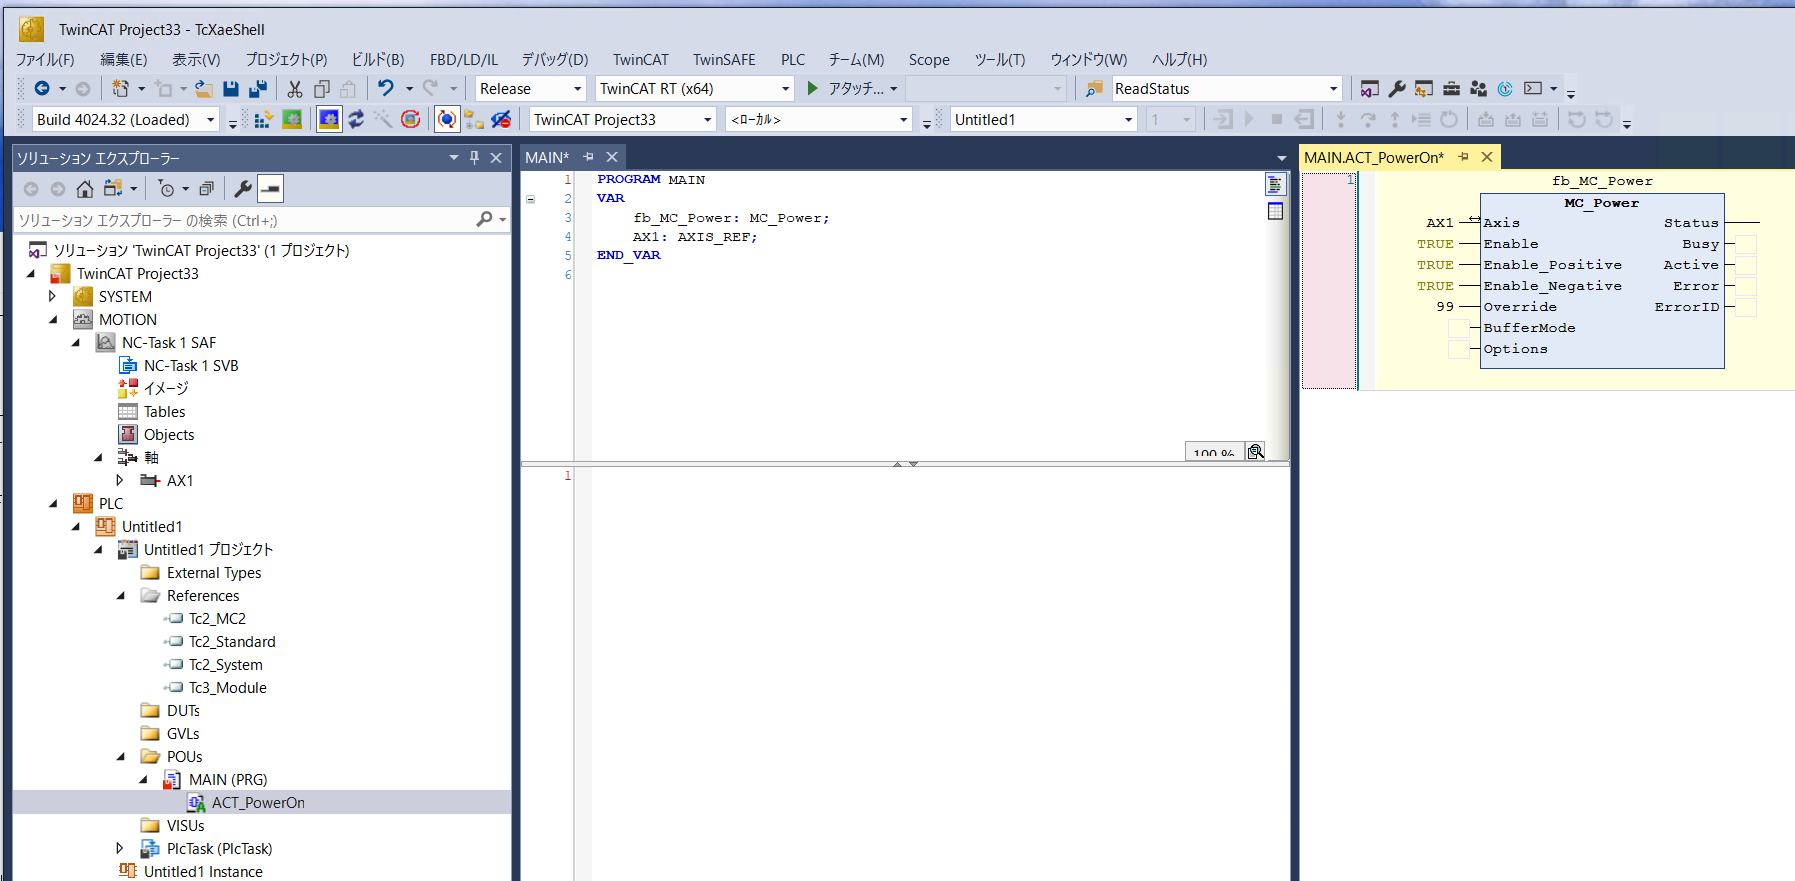Click the New Project icon

[120, 89]
